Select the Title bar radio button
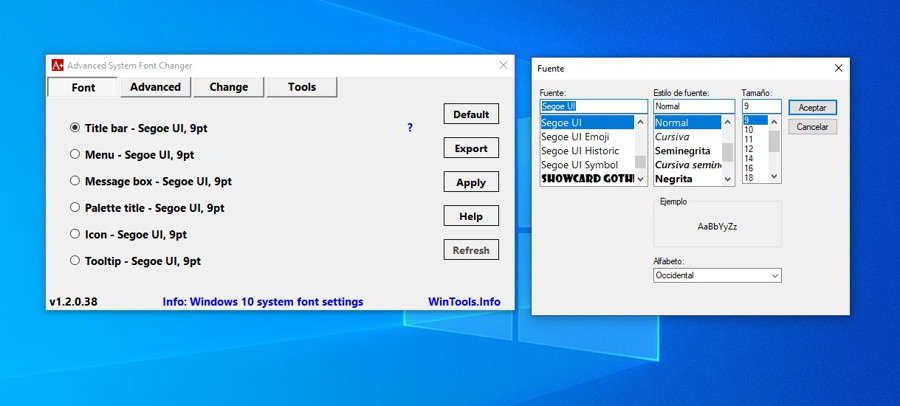Screen dimensions: 900x406 coord(75,128)
